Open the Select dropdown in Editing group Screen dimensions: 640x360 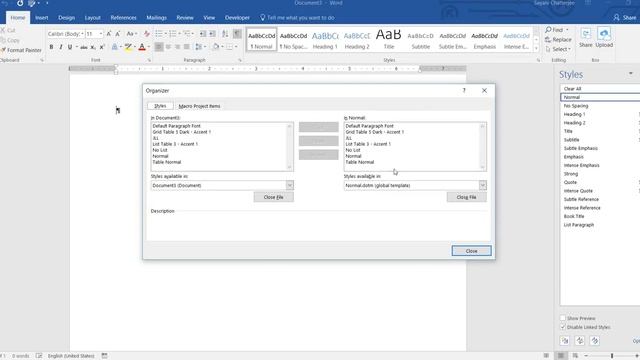click(x=558, y=49)
